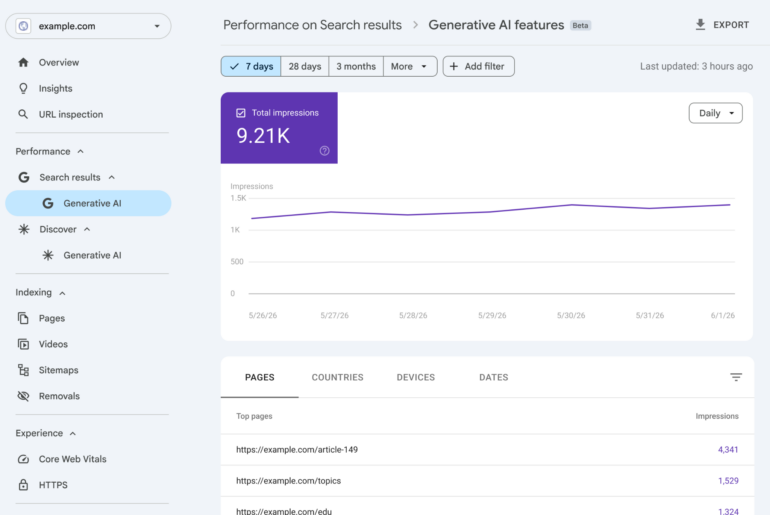
Task: Go to Performance on Search results breadcrumb
Action: coord(312,25)
